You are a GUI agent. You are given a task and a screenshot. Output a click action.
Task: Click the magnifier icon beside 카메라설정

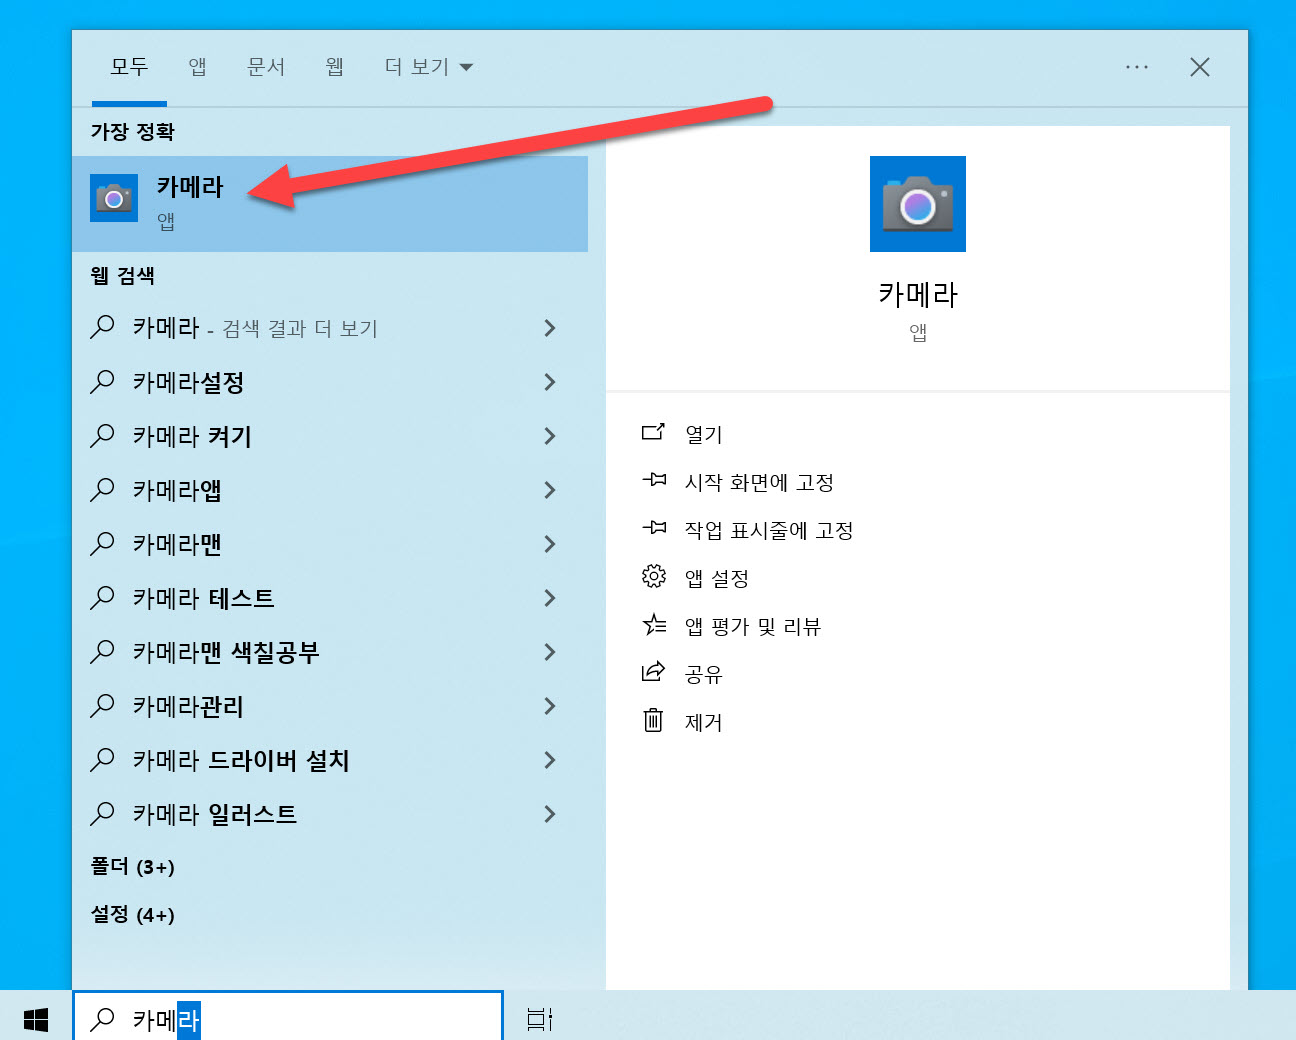pyautogui.click(x=102, y=382)
